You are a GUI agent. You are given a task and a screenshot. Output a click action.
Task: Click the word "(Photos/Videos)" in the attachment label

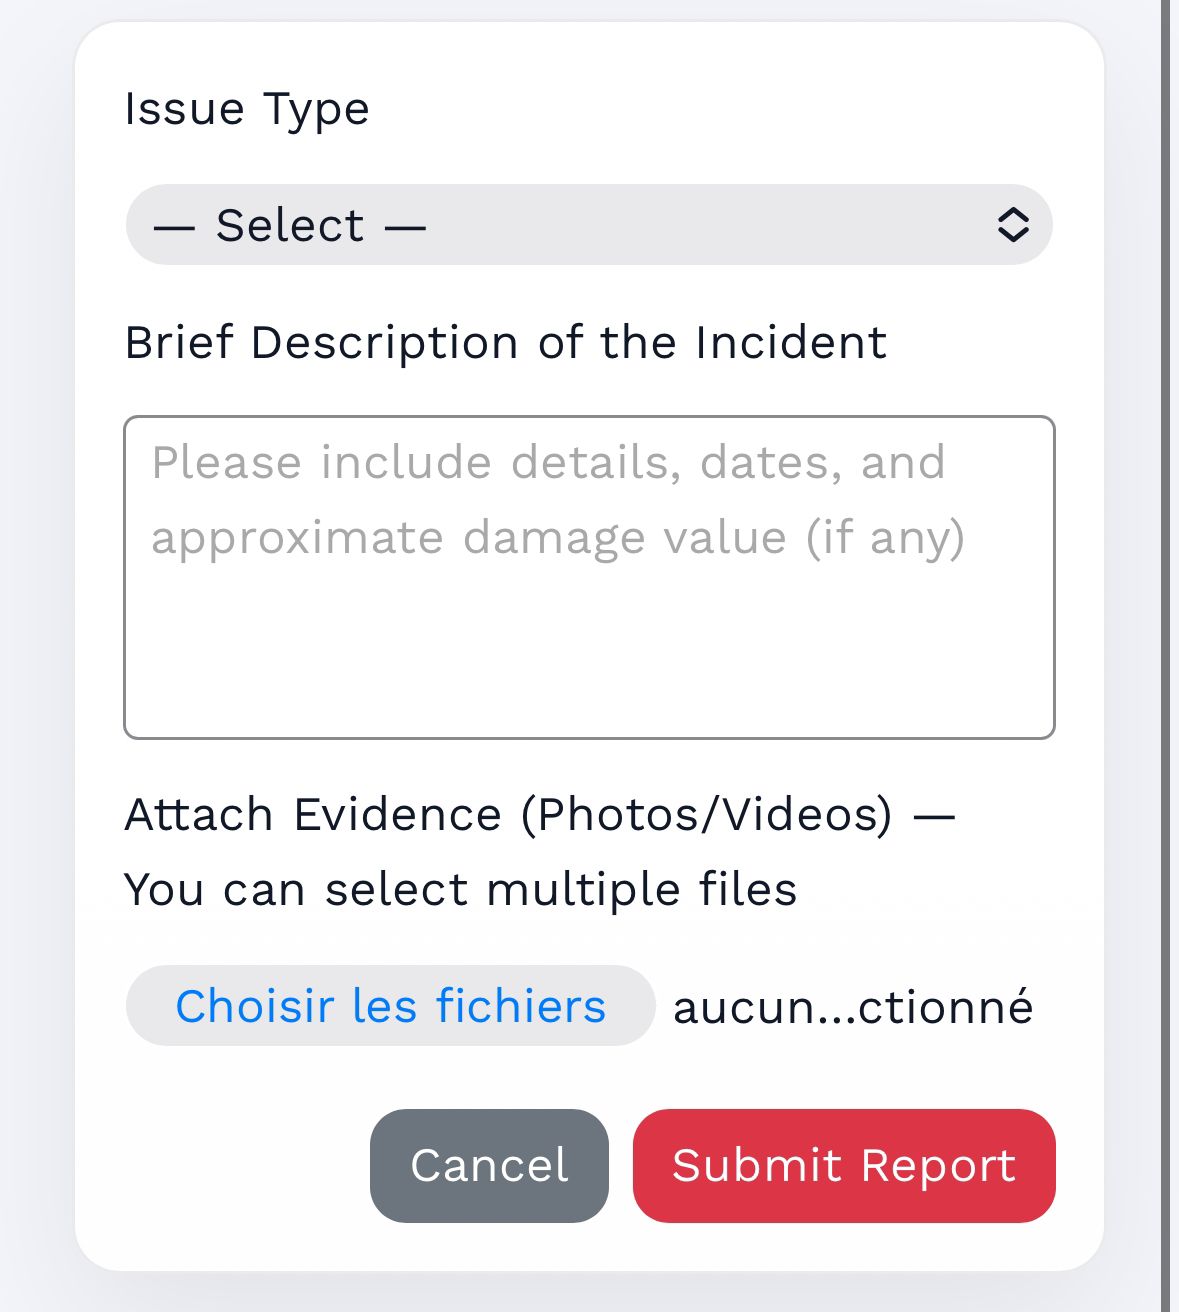tap(706, 815)
